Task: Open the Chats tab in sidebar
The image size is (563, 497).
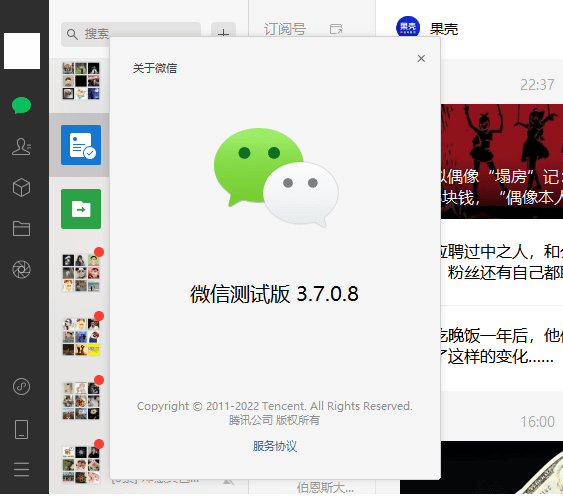Action: point(21,105)
